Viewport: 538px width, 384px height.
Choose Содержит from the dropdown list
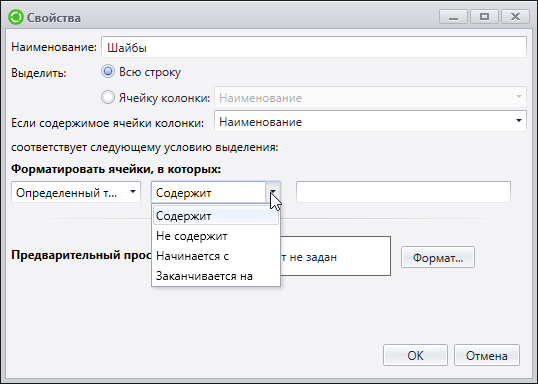[216, 216]
